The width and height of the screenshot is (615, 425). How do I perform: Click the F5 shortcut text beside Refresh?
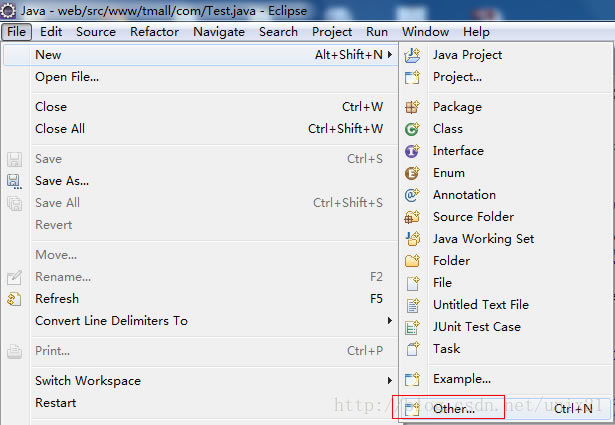click(x=376, y=299)
